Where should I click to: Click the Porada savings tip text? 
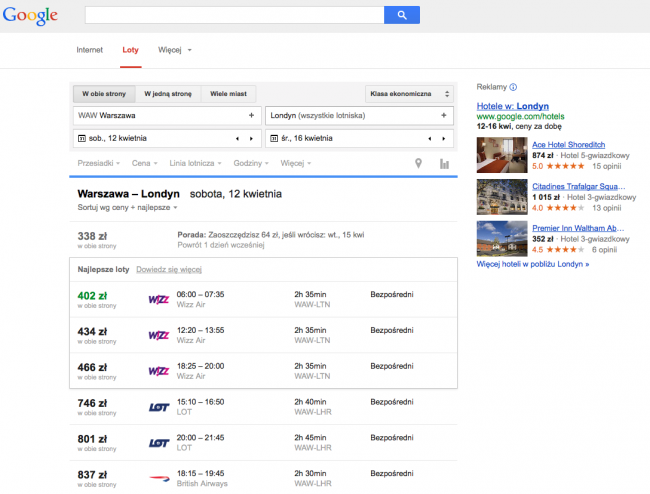pyautogui.click(x=271, y=235)
